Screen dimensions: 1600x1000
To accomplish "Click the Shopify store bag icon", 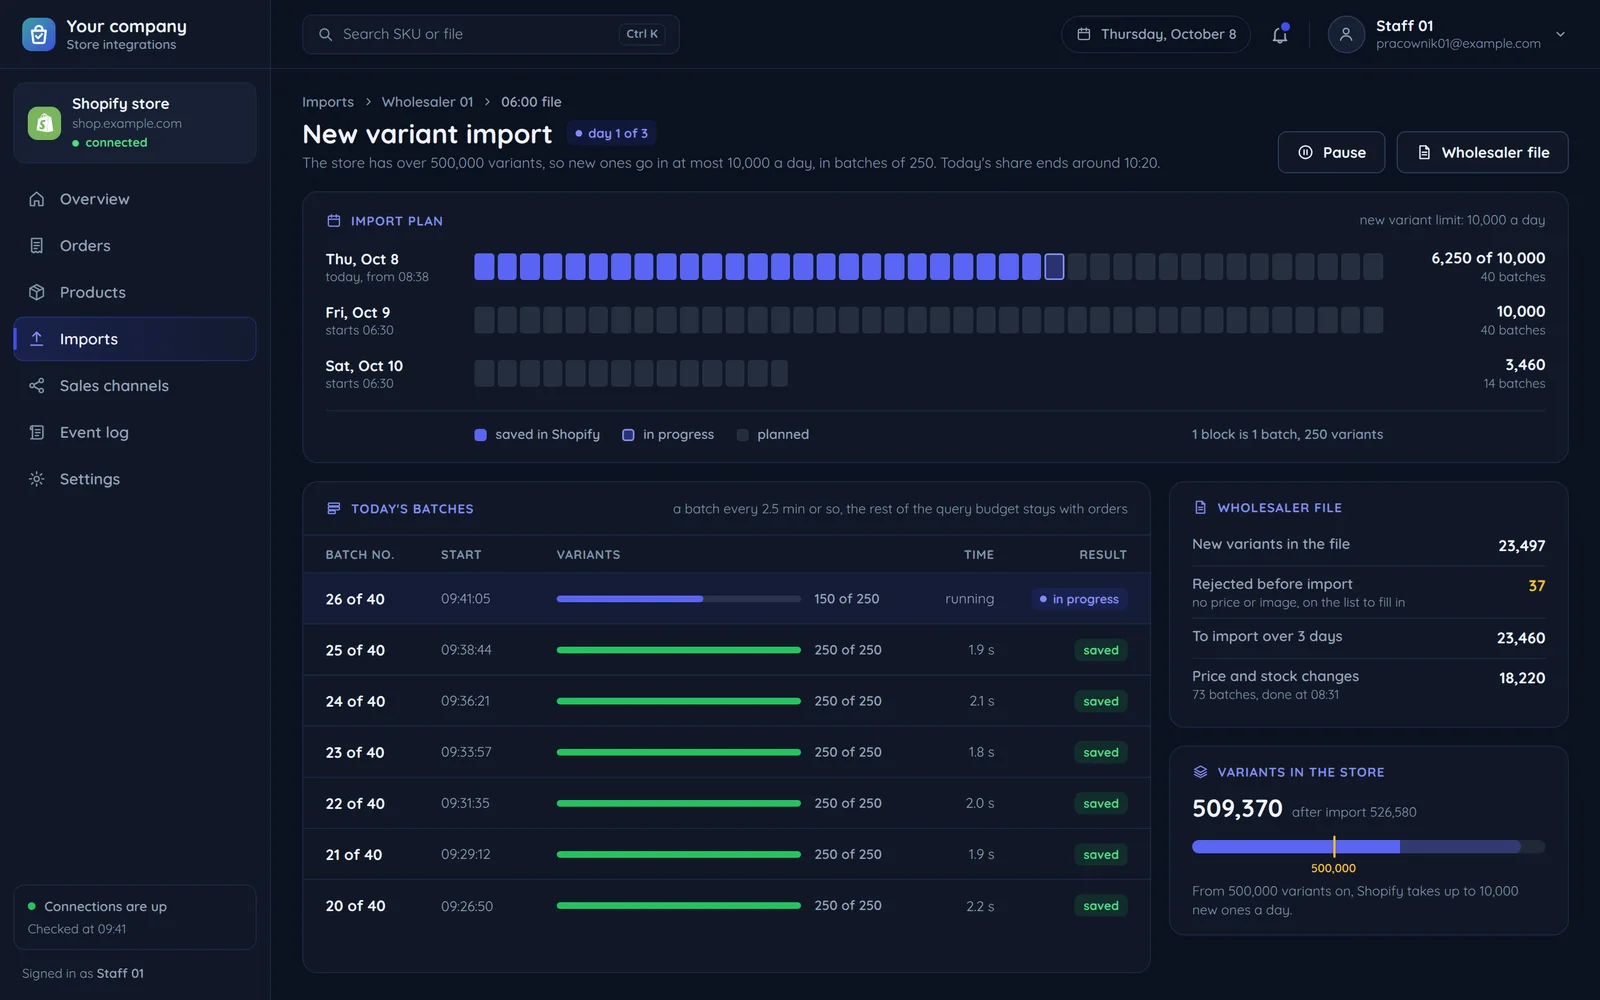I will click(44, 123).
